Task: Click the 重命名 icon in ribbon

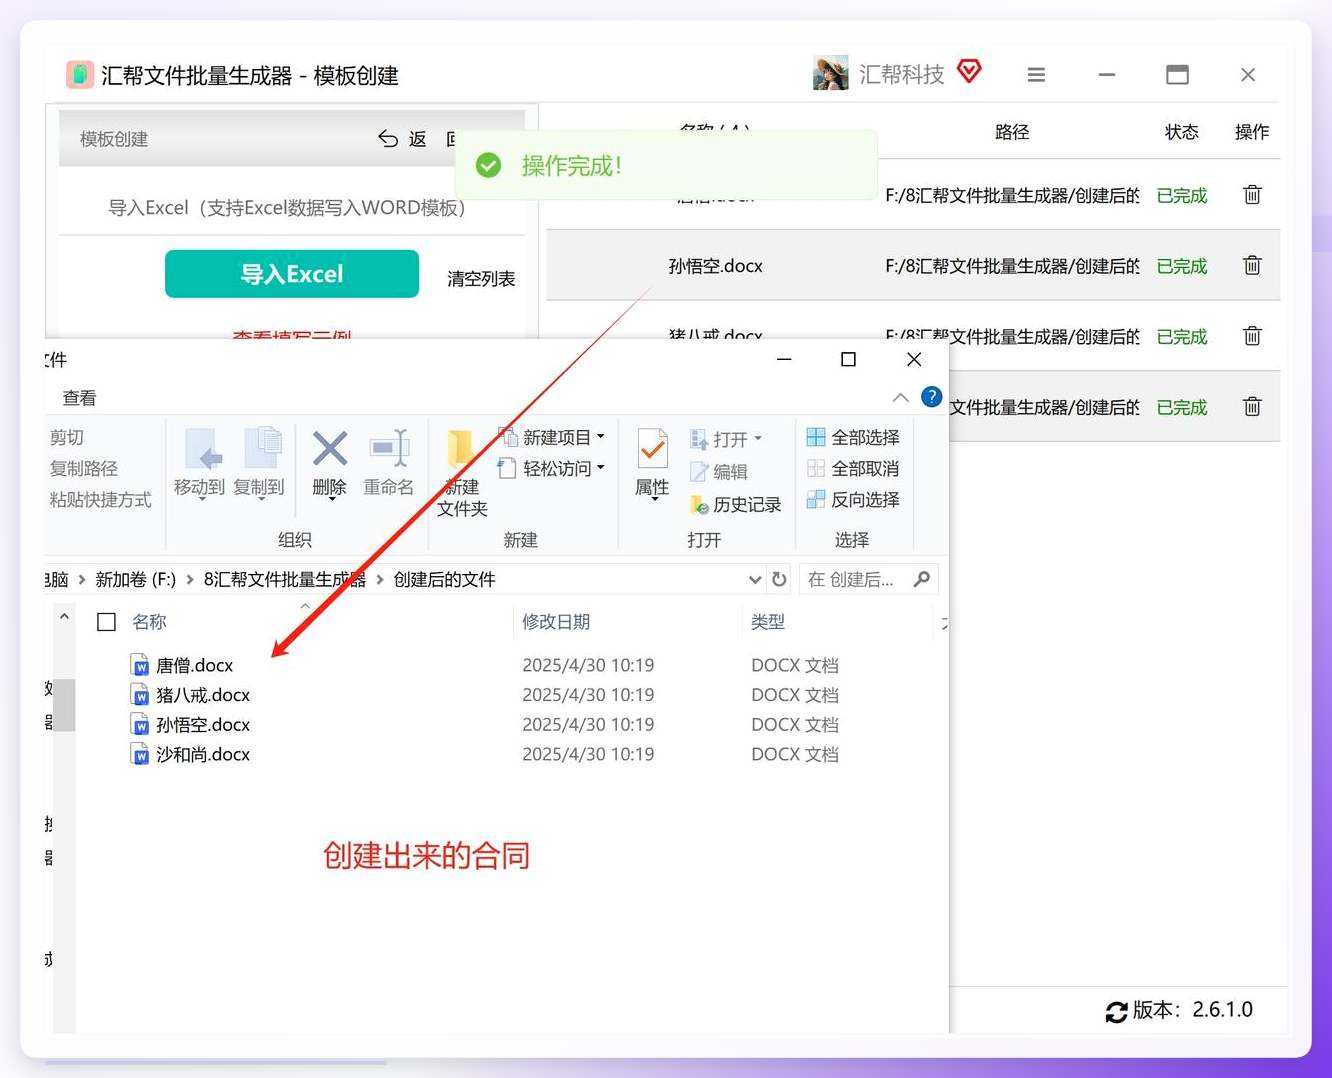Action: pyautogui.click(x=389, y=449)
